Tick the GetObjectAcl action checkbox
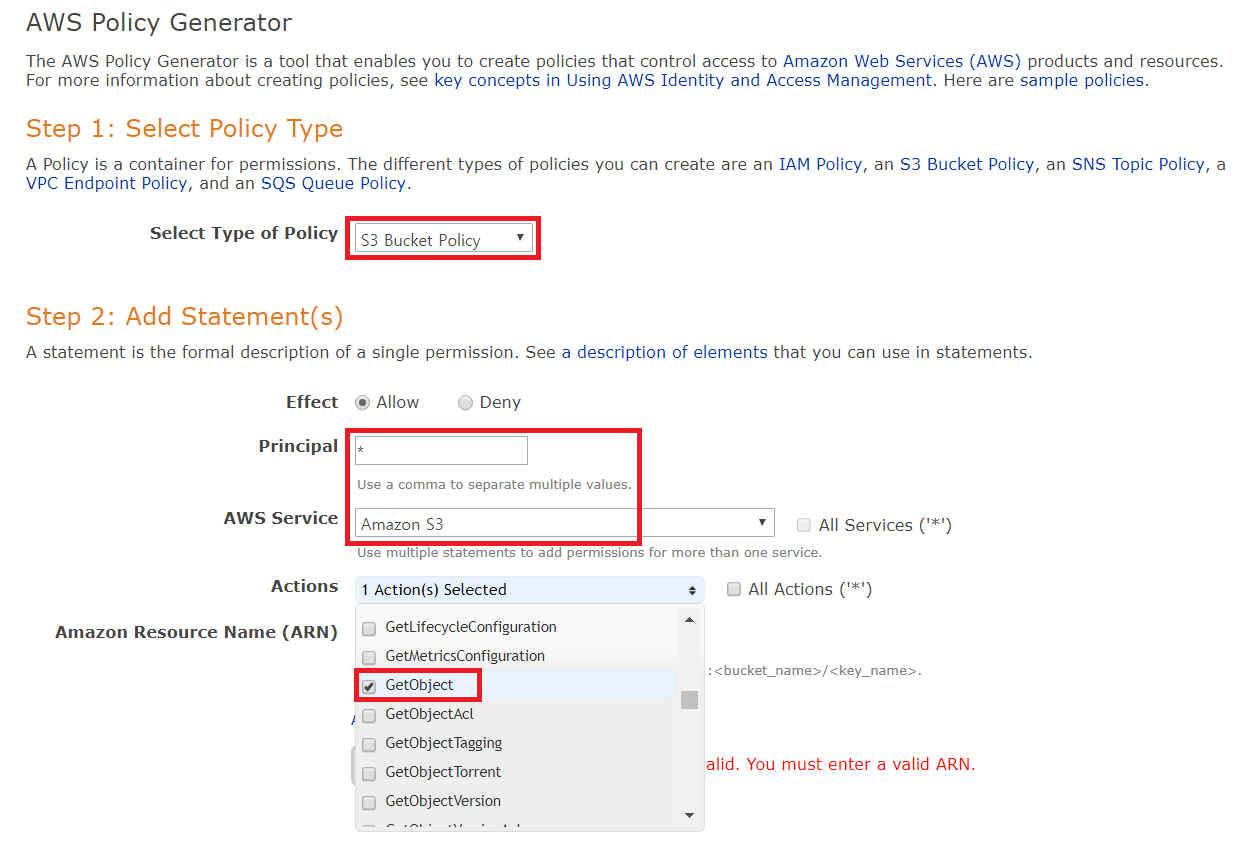The width and height of the screenshot is (1244, 846). tap(368, 715)
